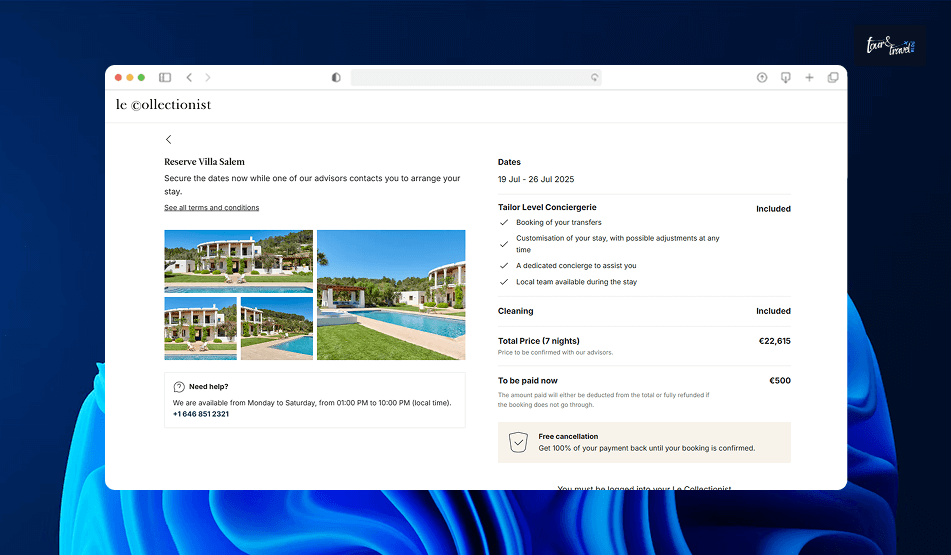
Task: Open a new tab with plus icon
Action: [809, 78]
